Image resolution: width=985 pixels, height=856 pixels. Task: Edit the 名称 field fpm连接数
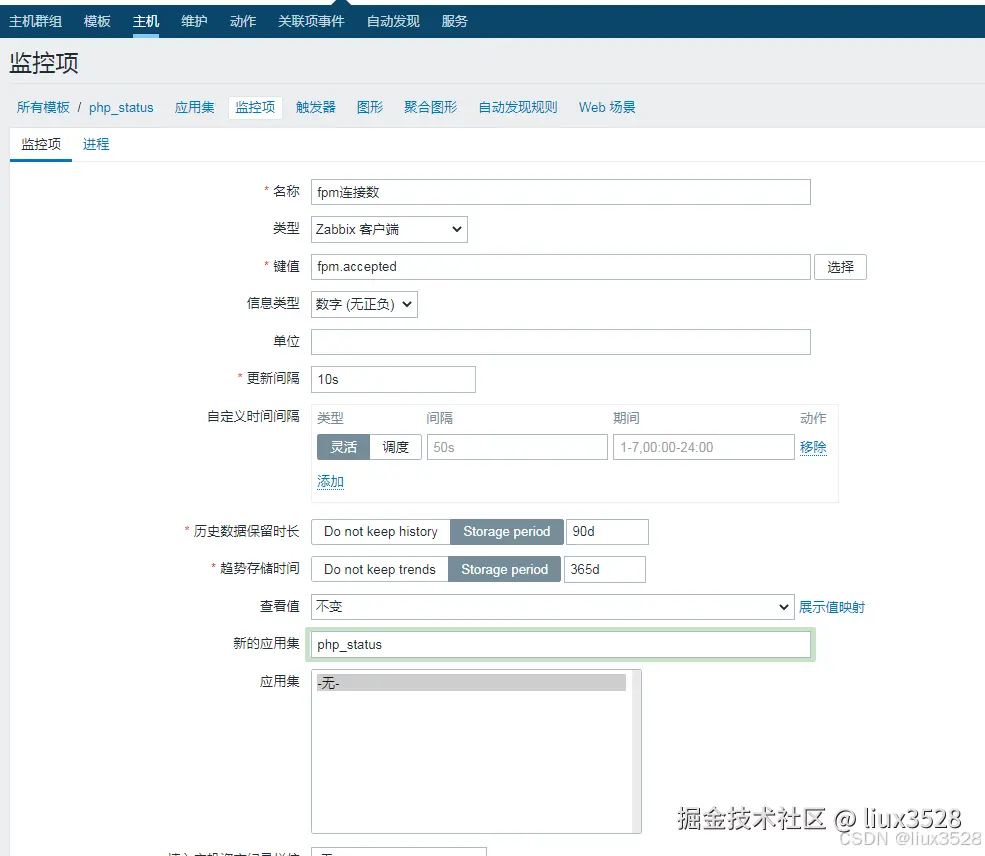(x=560, y=192)
